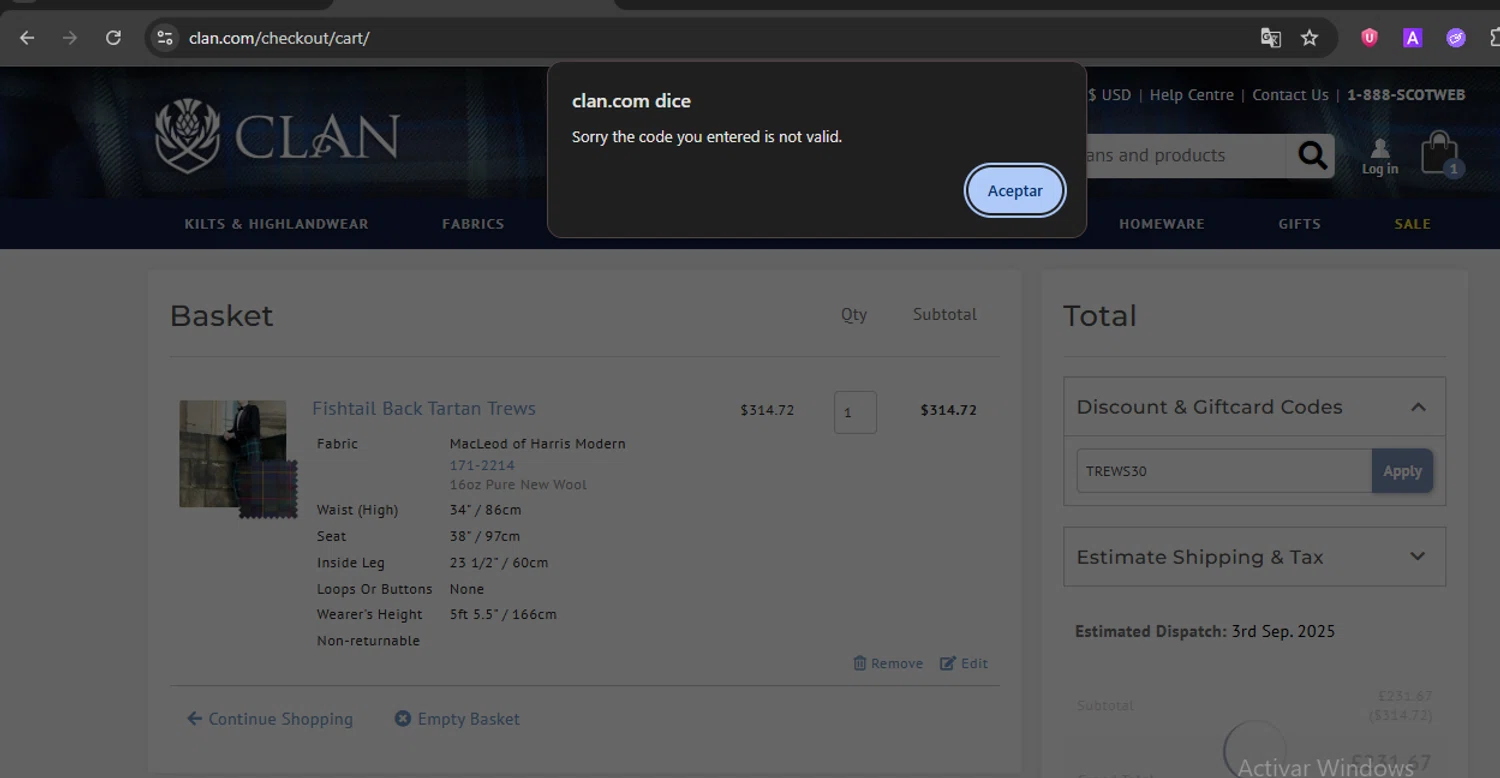The image size is (1500, 778).
Task: Go back with the browser back arrow
Action: pyautogui.click(x=27, y=38)
